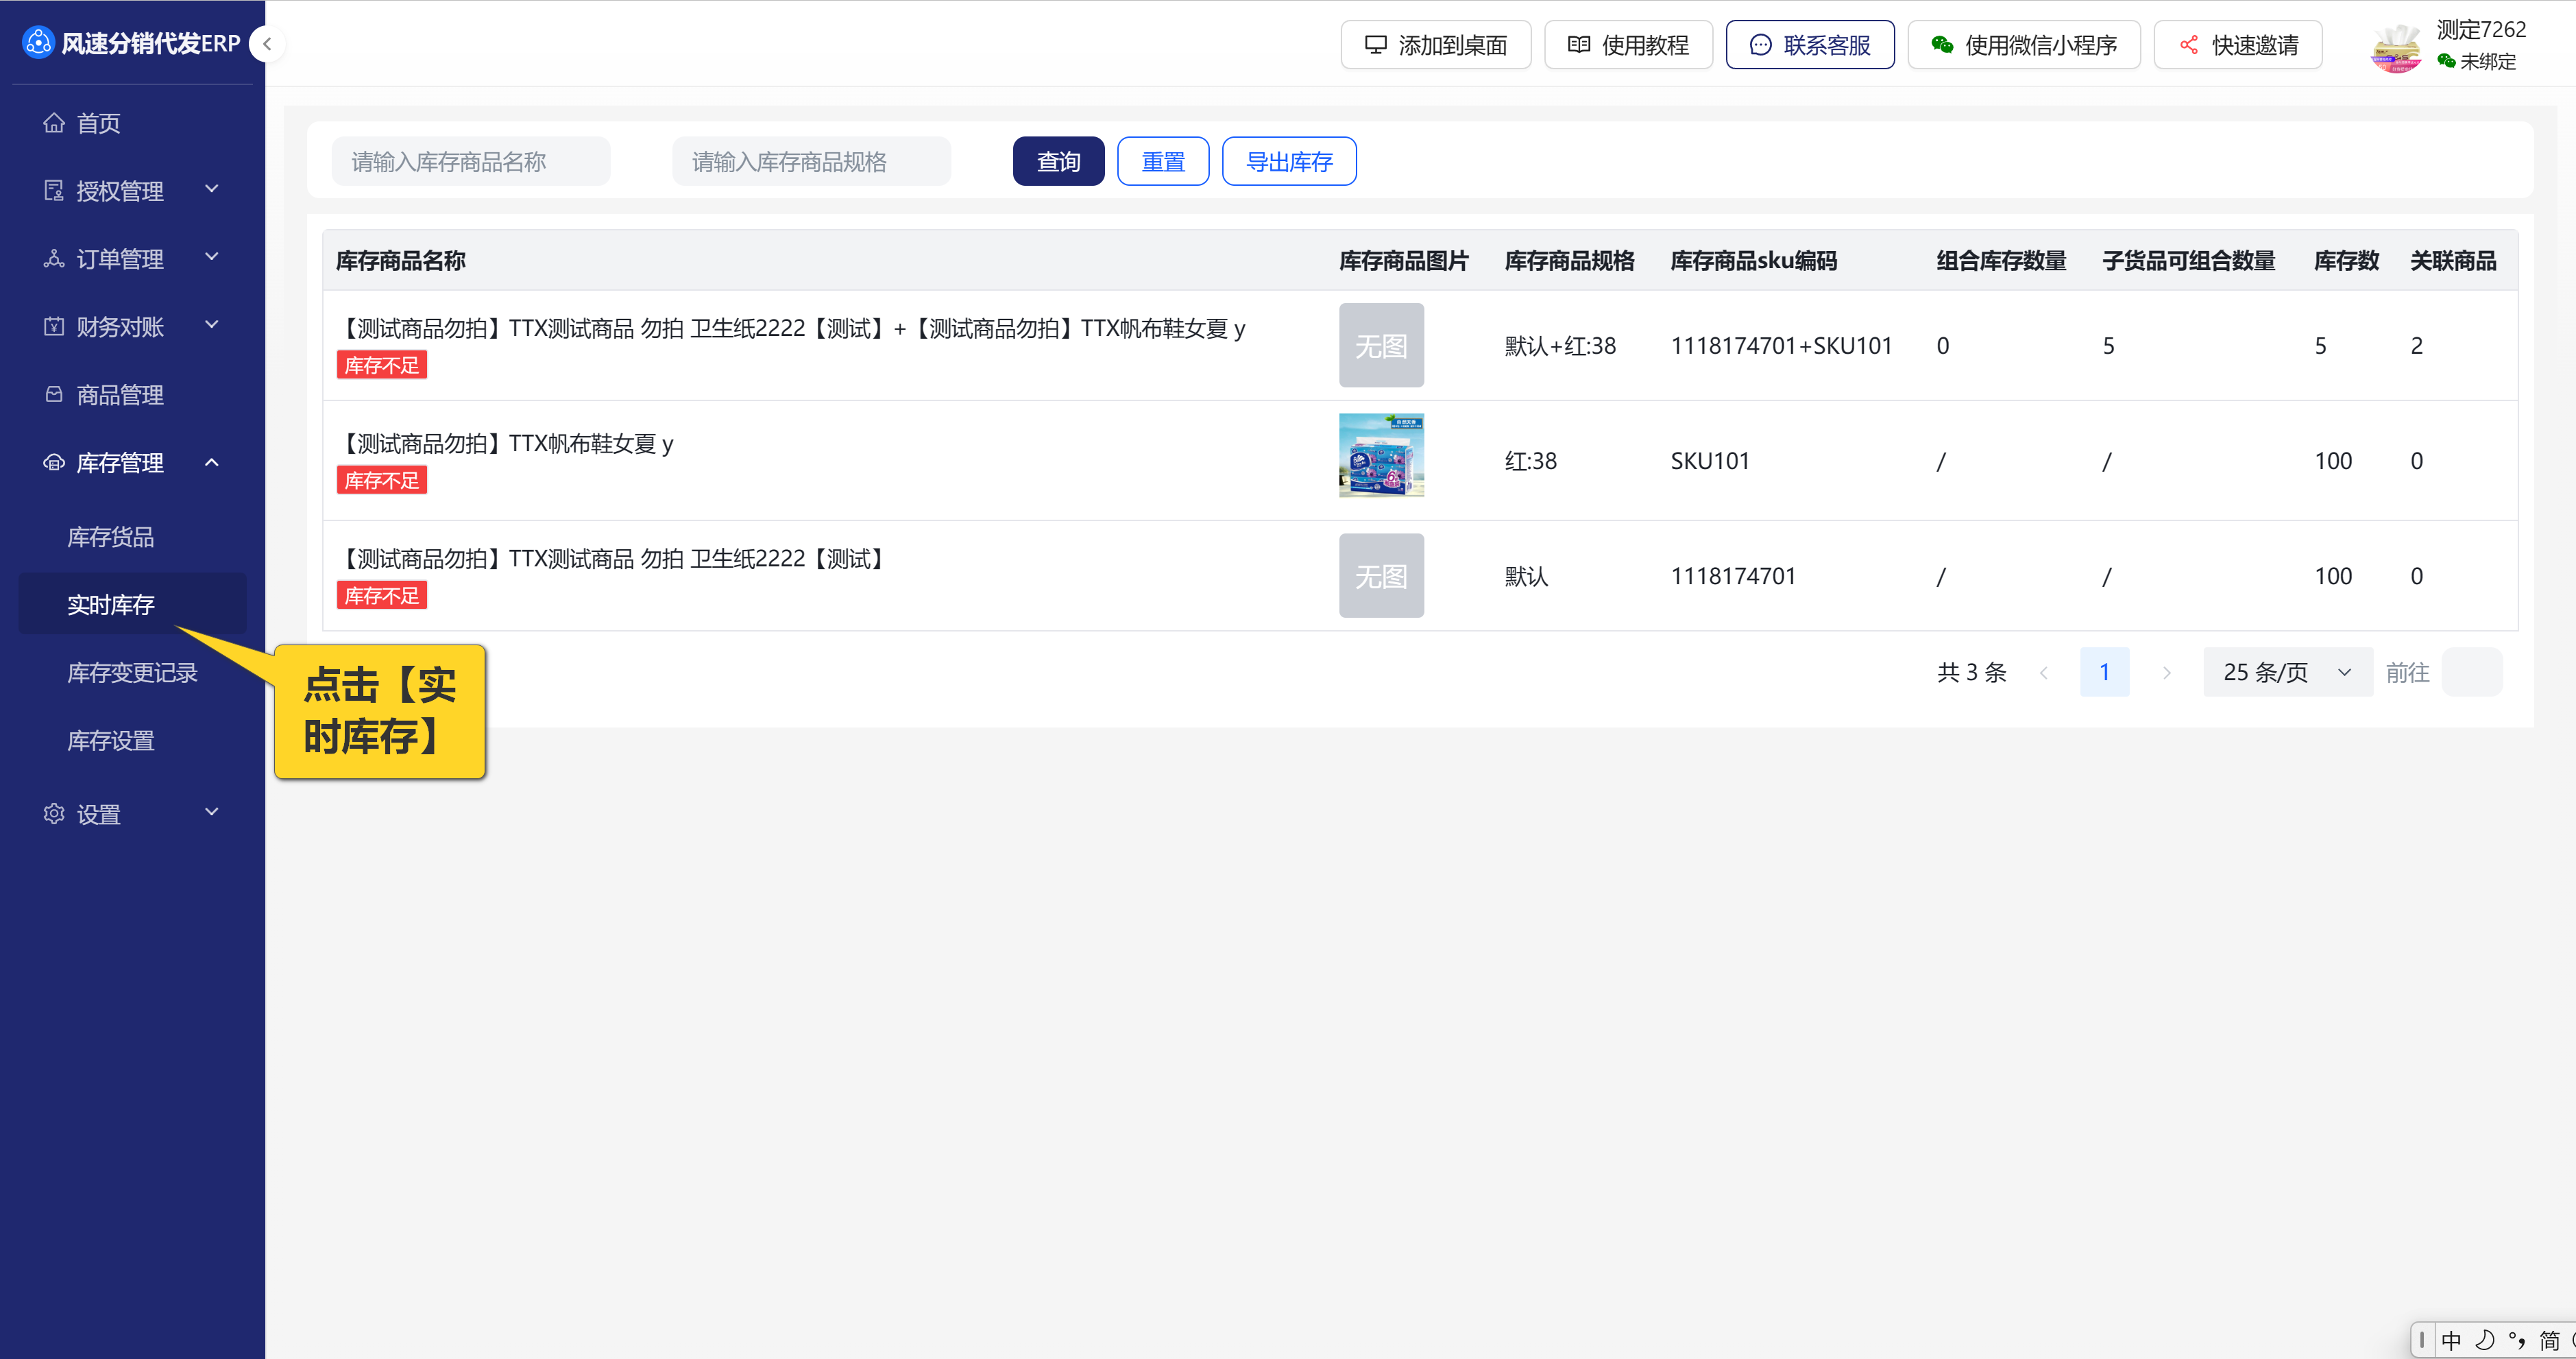Click the 设置 gear icon
The image size is (2576, 1359).
tap(54, 814)
